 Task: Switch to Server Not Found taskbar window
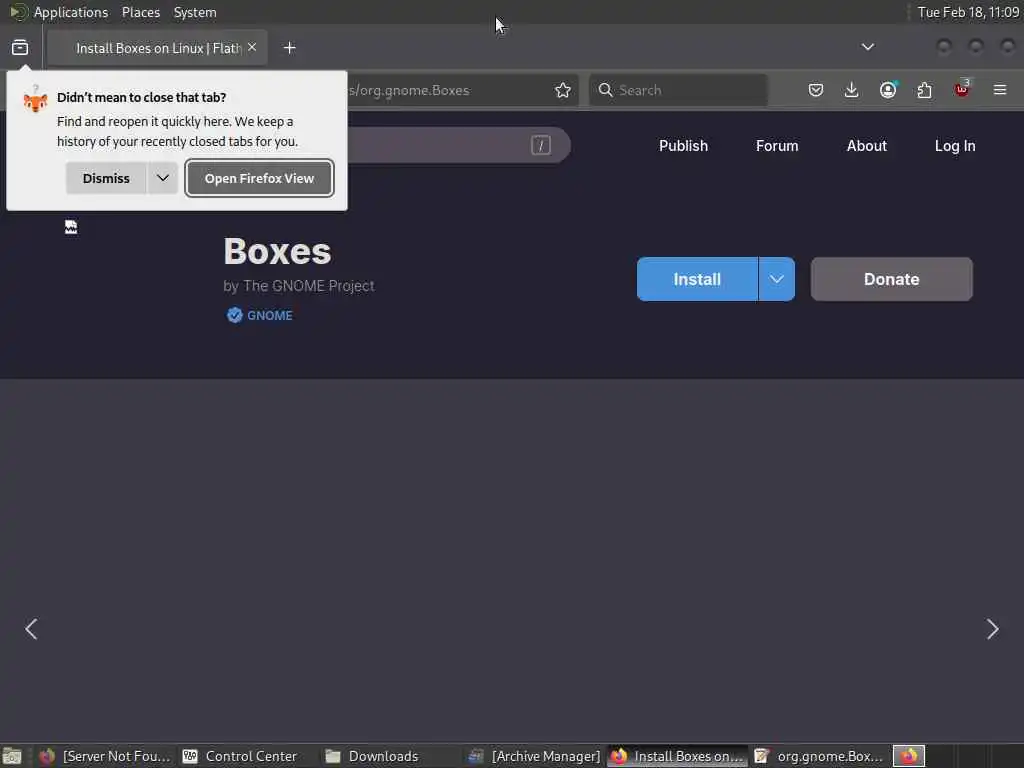pyautogui.click(x=104, y=756)
